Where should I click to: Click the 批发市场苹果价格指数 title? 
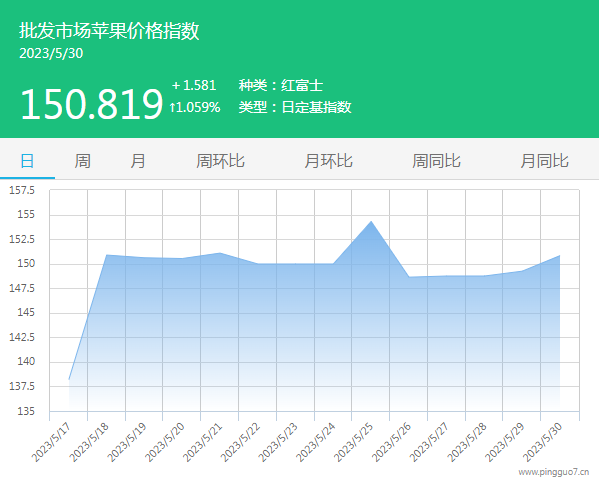[x=109, y=31]
